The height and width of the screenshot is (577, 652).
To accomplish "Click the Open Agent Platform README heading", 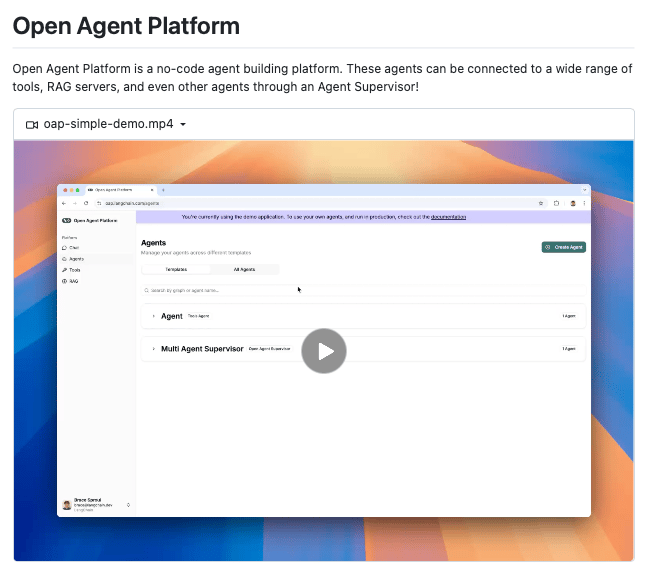I will pyautogui.click(x=126, y=26).
